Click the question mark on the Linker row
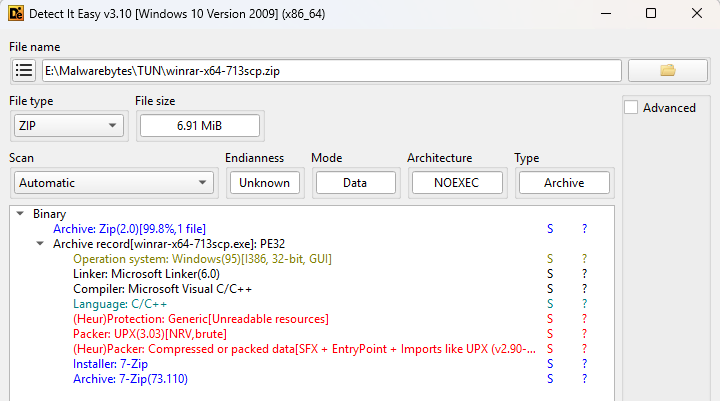 [x=585, y=274]
